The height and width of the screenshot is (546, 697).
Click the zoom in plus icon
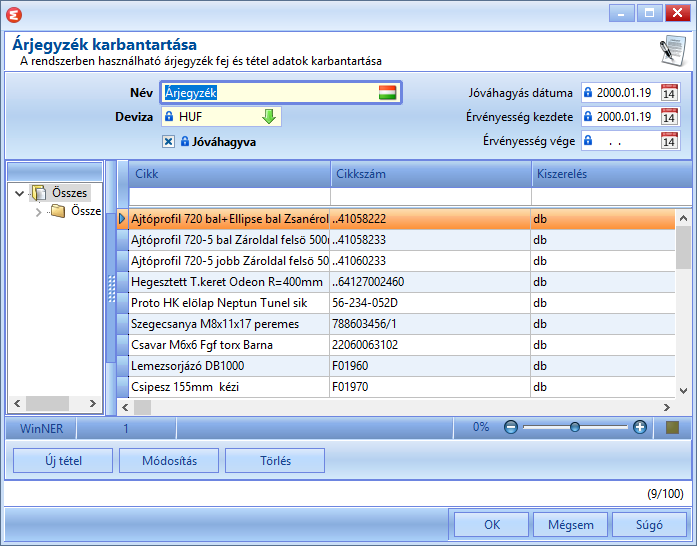click(x=640, y=427)
